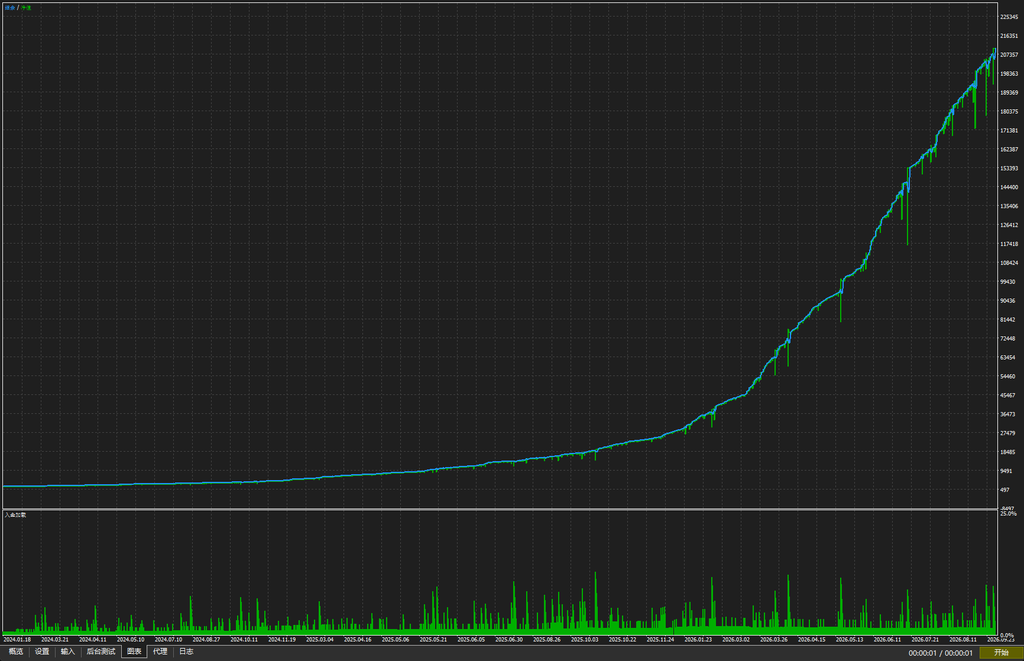Open the 设置 tab
This screenshot has width=1024, height=661.
(42, 652)
